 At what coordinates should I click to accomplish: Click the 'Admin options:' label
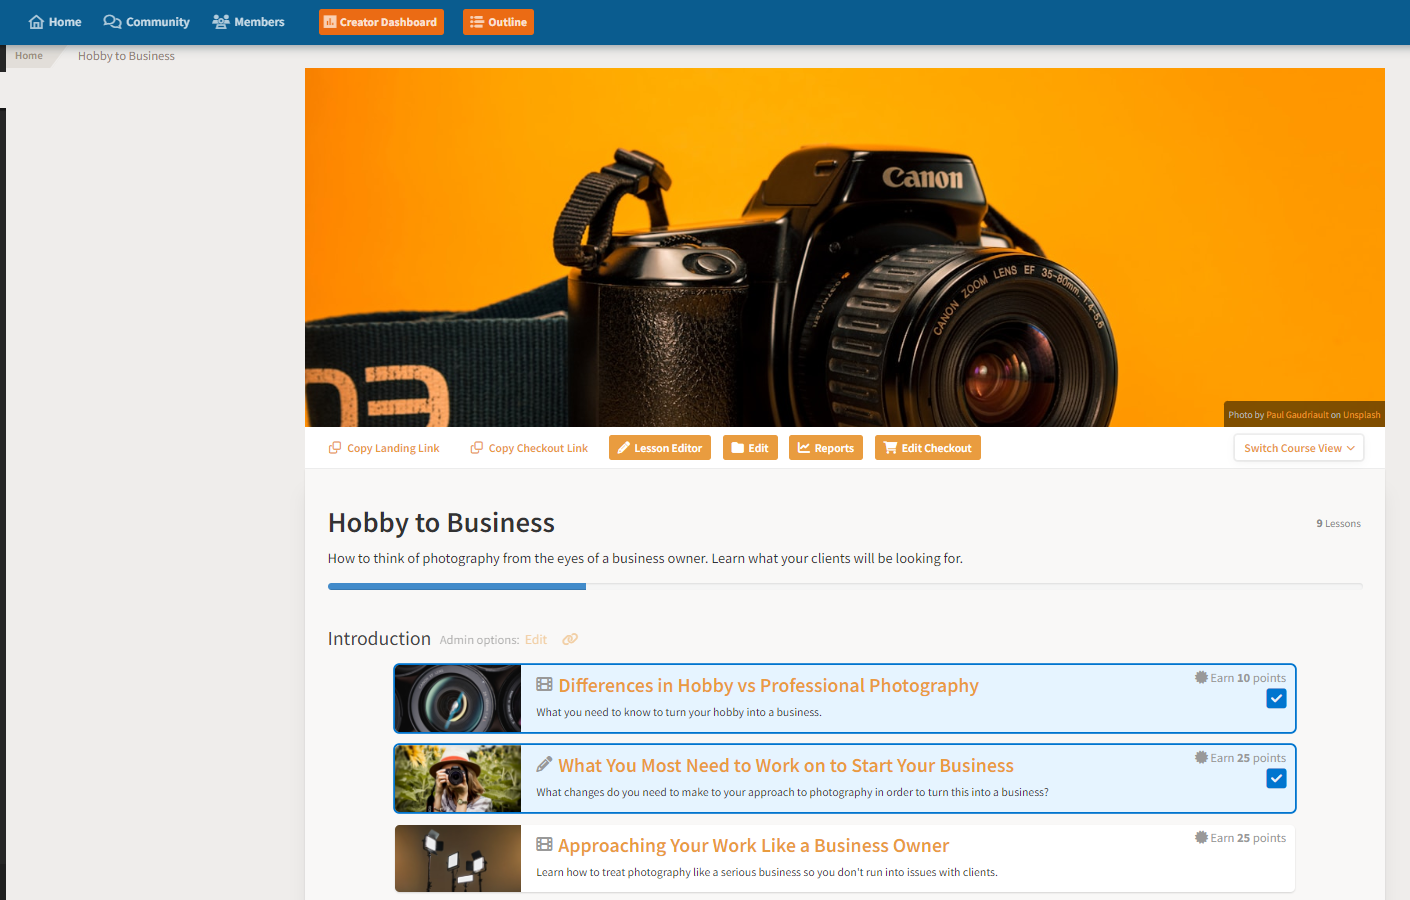[x=479, y=640]
